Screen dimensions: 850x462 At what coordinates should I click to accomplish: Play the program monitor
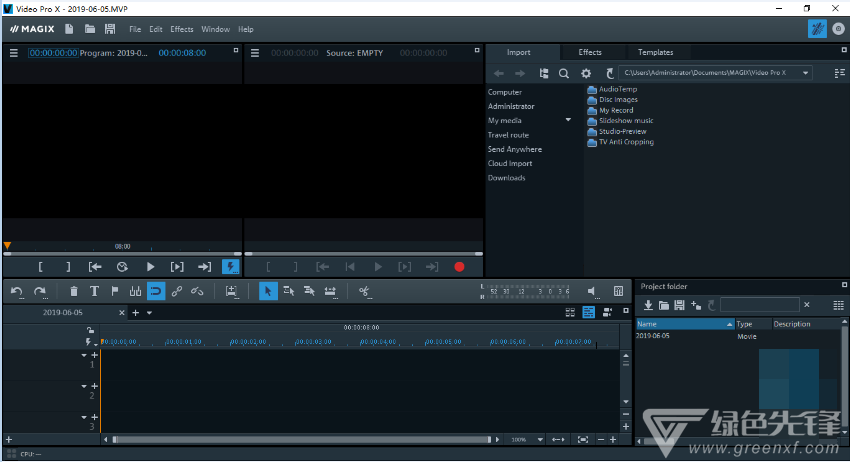pos(150,267)
